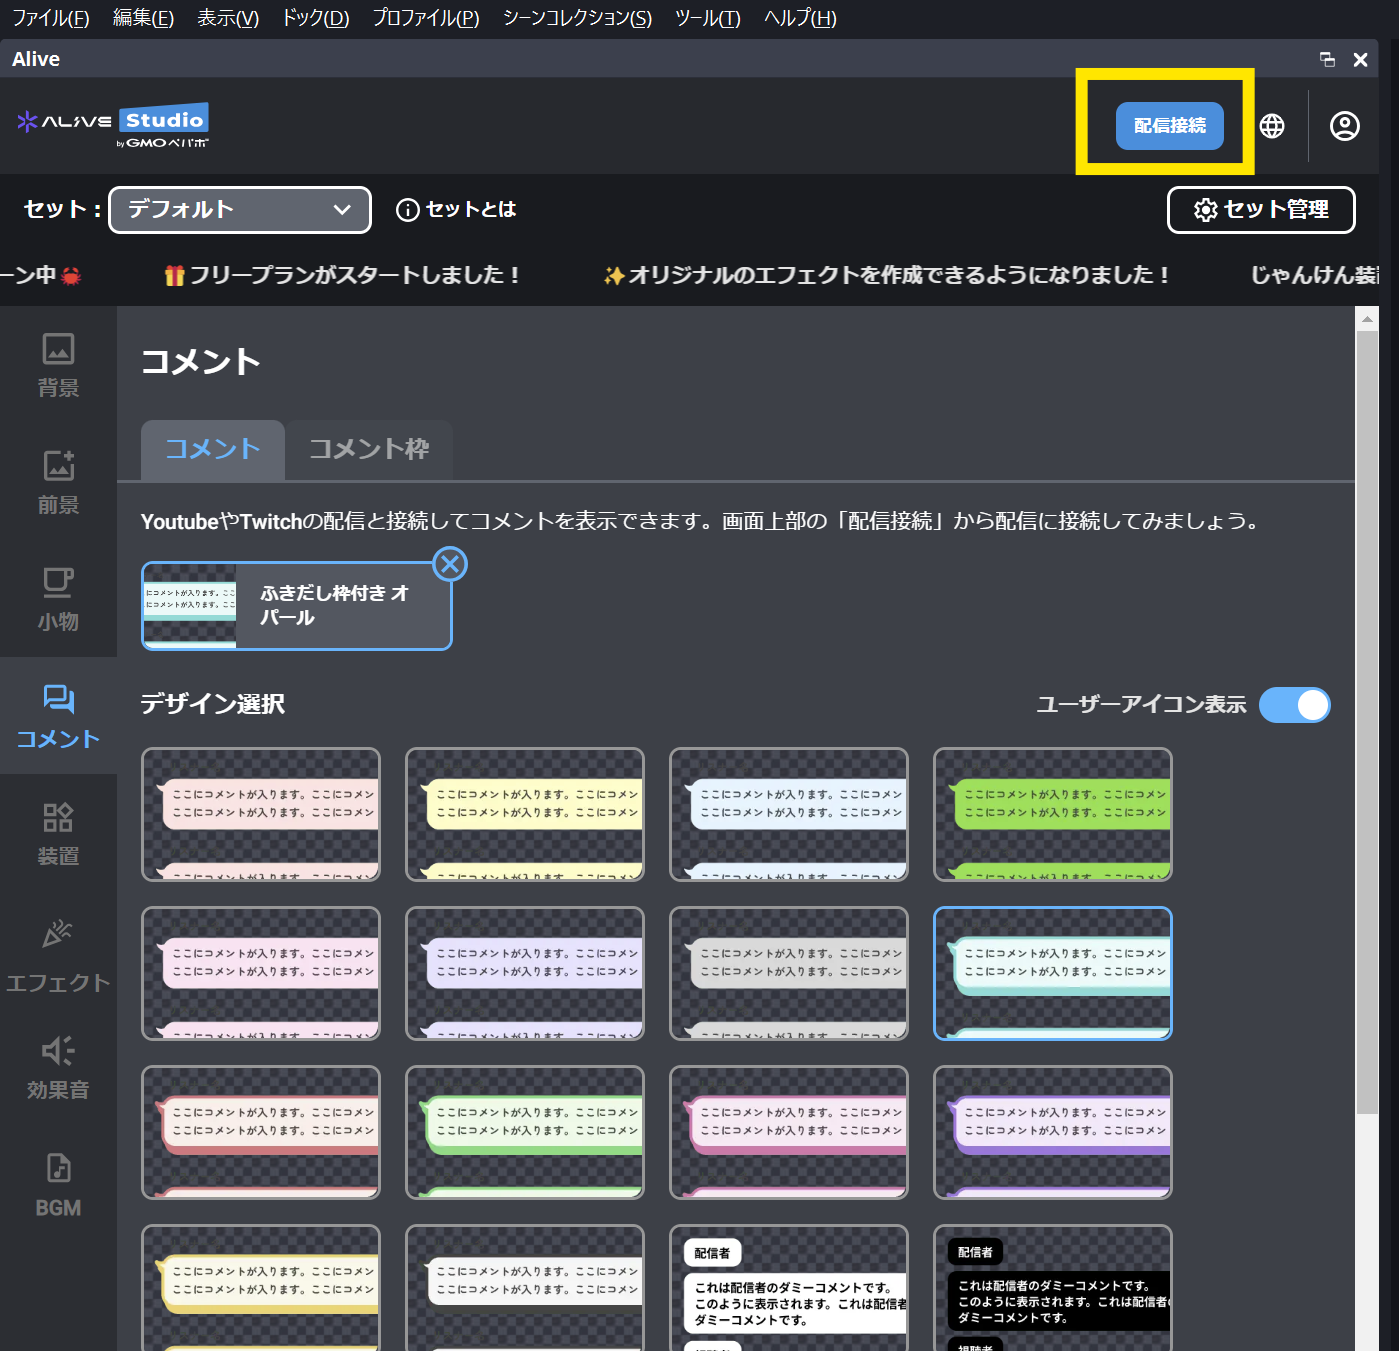
Task: Click the セットとは info link
Action: pos(457,210)
